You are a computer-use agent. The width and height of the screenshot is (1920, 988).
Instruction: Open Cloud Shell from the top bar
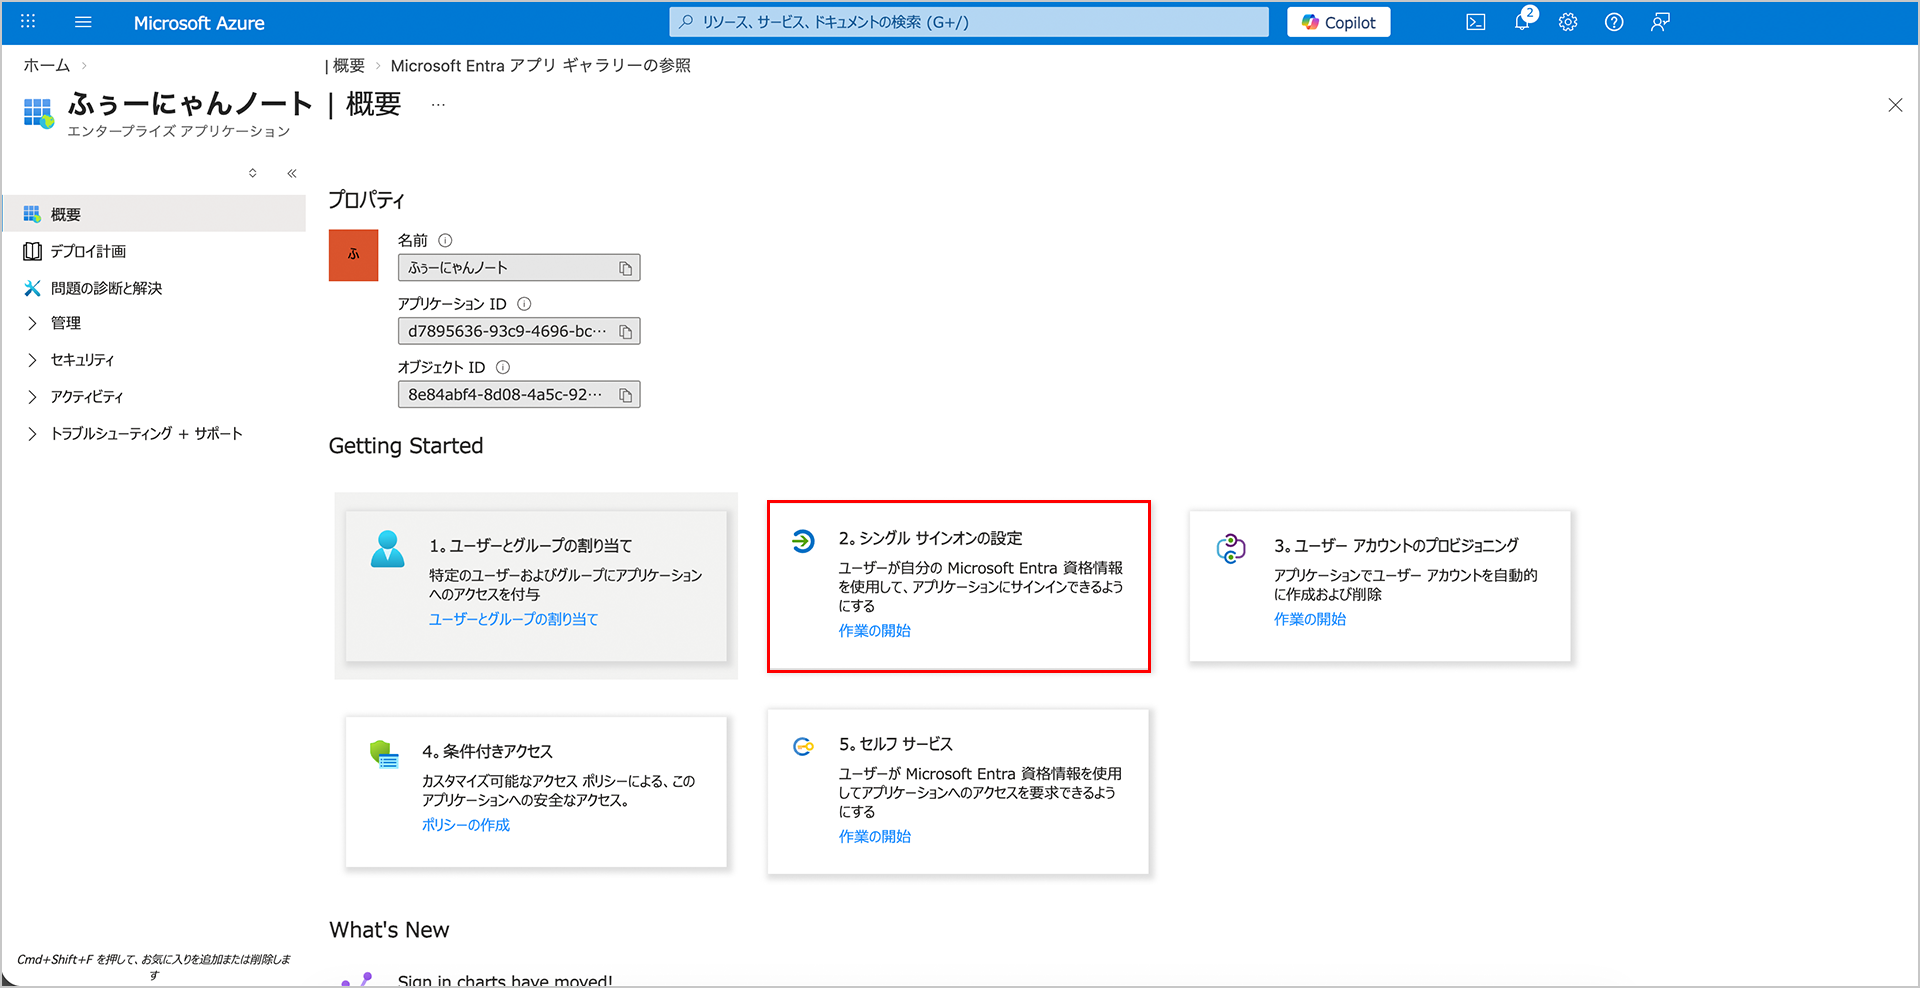click(x=1475, y=22)
